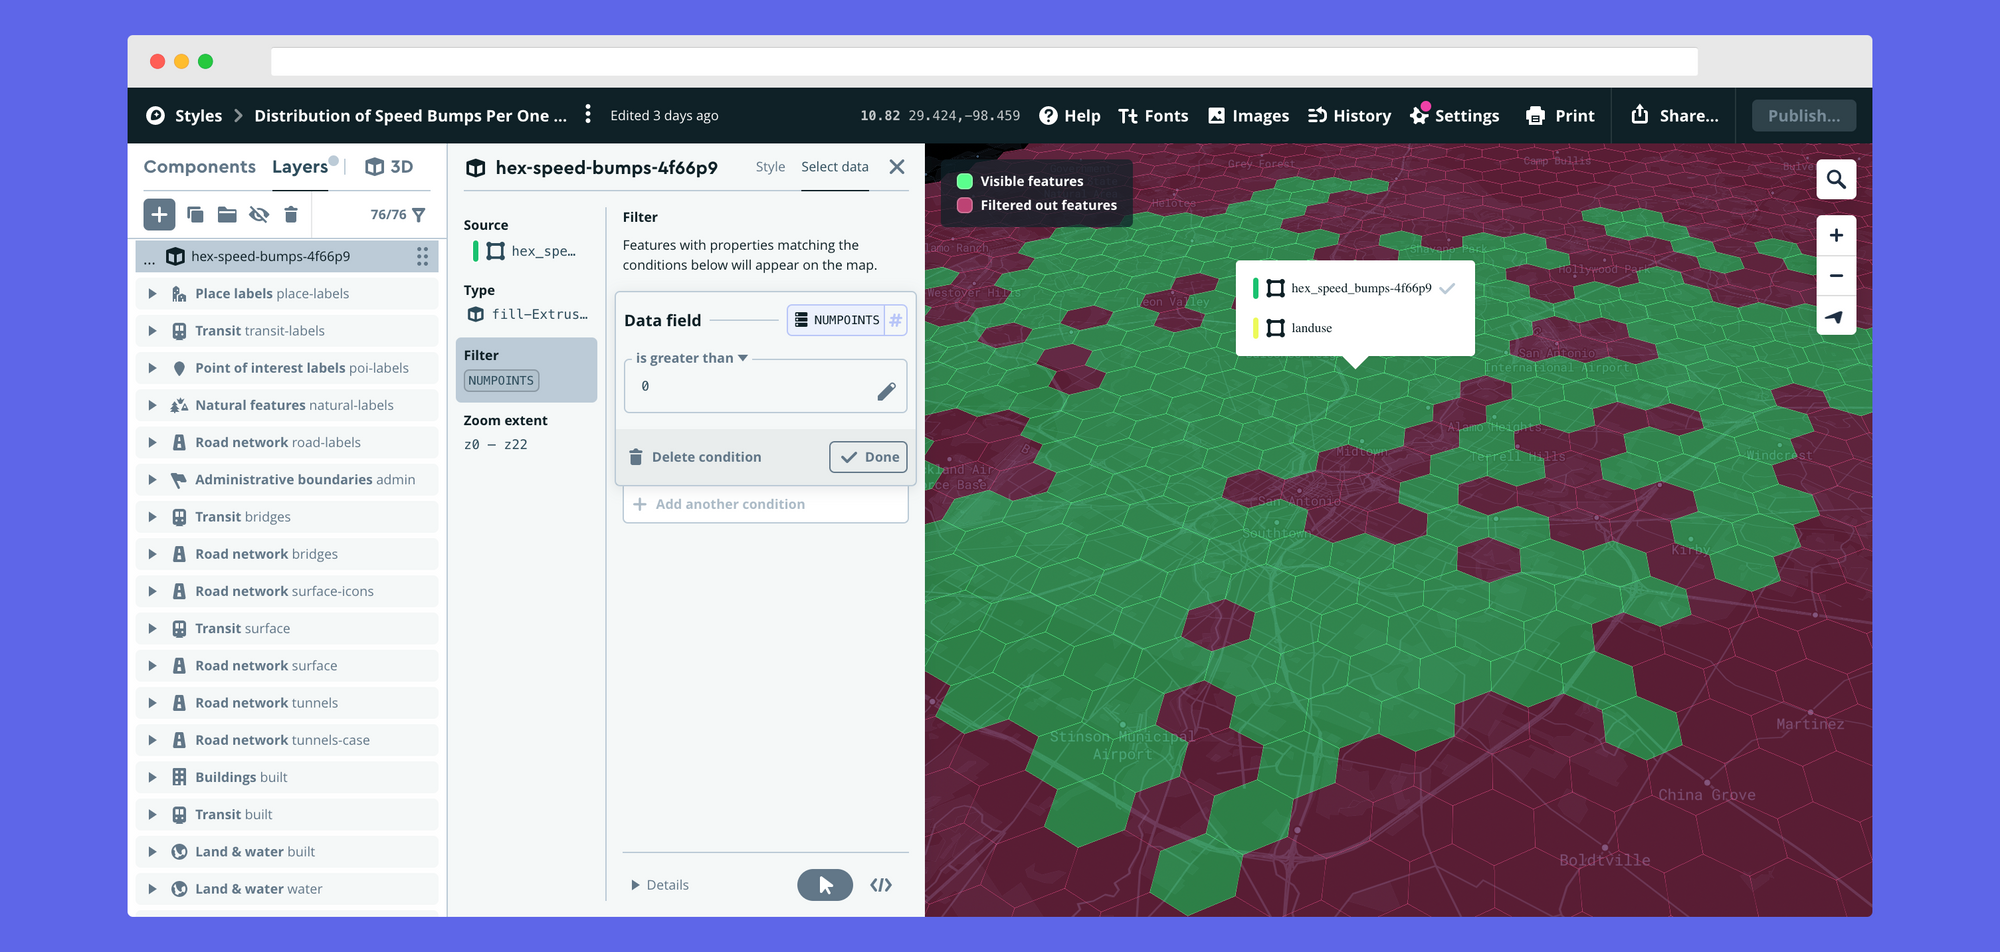Viewport: 2000px width, 952px height.
Task: Delete layer using the trash icon
Action: click(x=291, y=215)
